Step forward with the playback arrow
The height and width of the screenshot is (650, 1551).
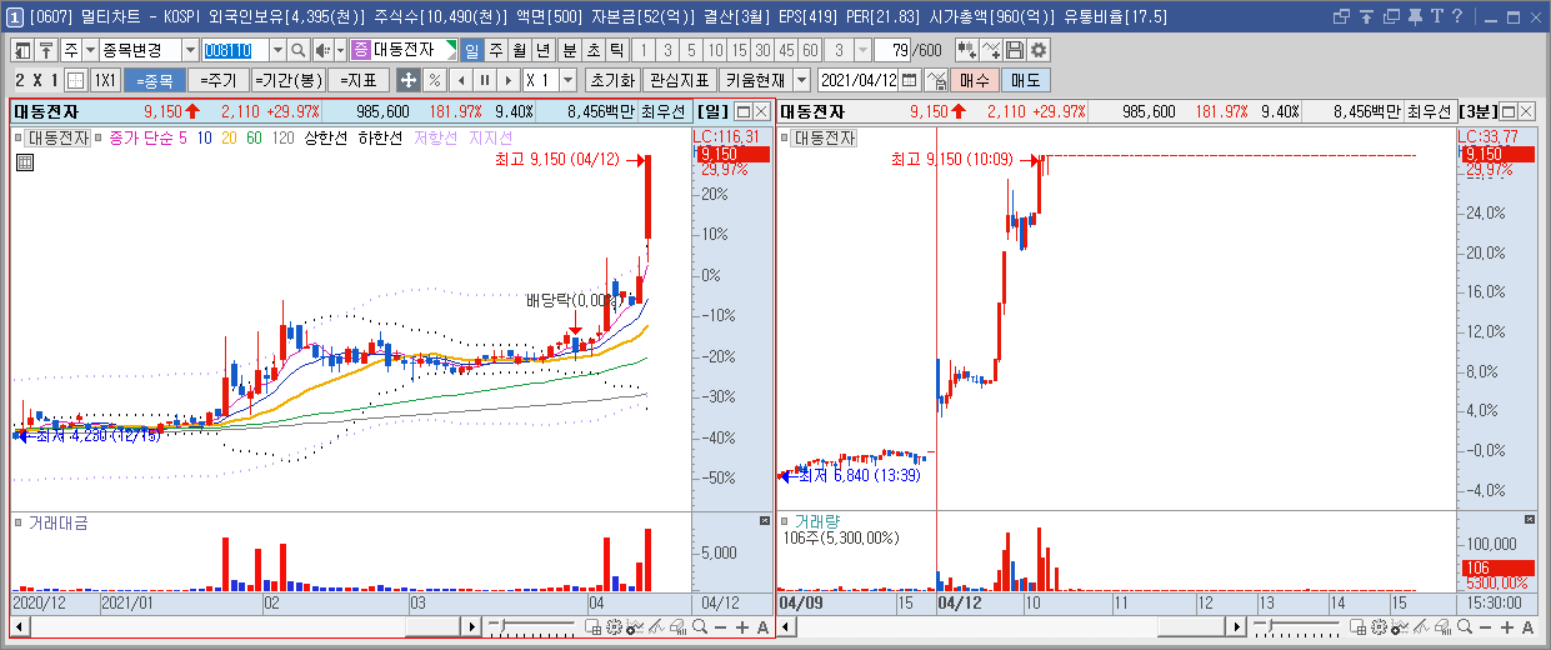click(509, 80)
